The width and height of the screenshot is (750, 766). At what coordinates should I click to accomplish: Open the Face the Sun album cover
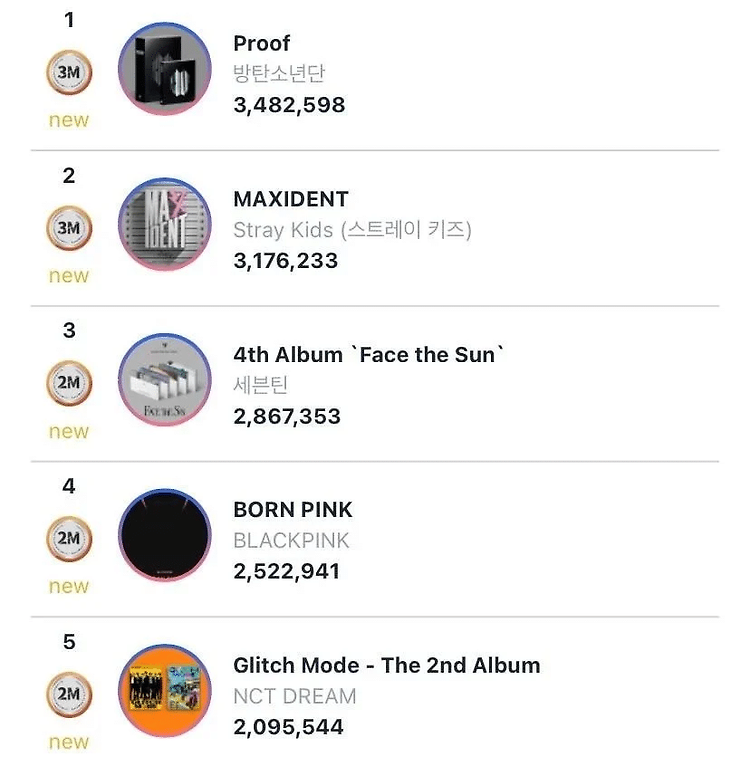tap(165, 380)
